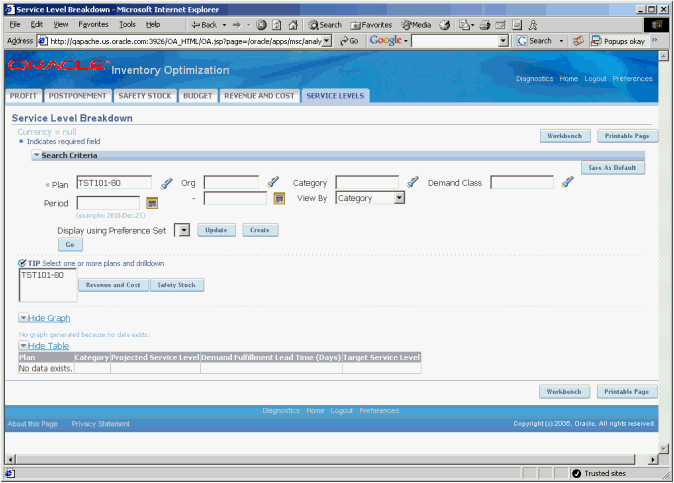Switch to the Safety Stock tab
The image size is (674, 483).
pyautogui.click(x=145, y=96)
